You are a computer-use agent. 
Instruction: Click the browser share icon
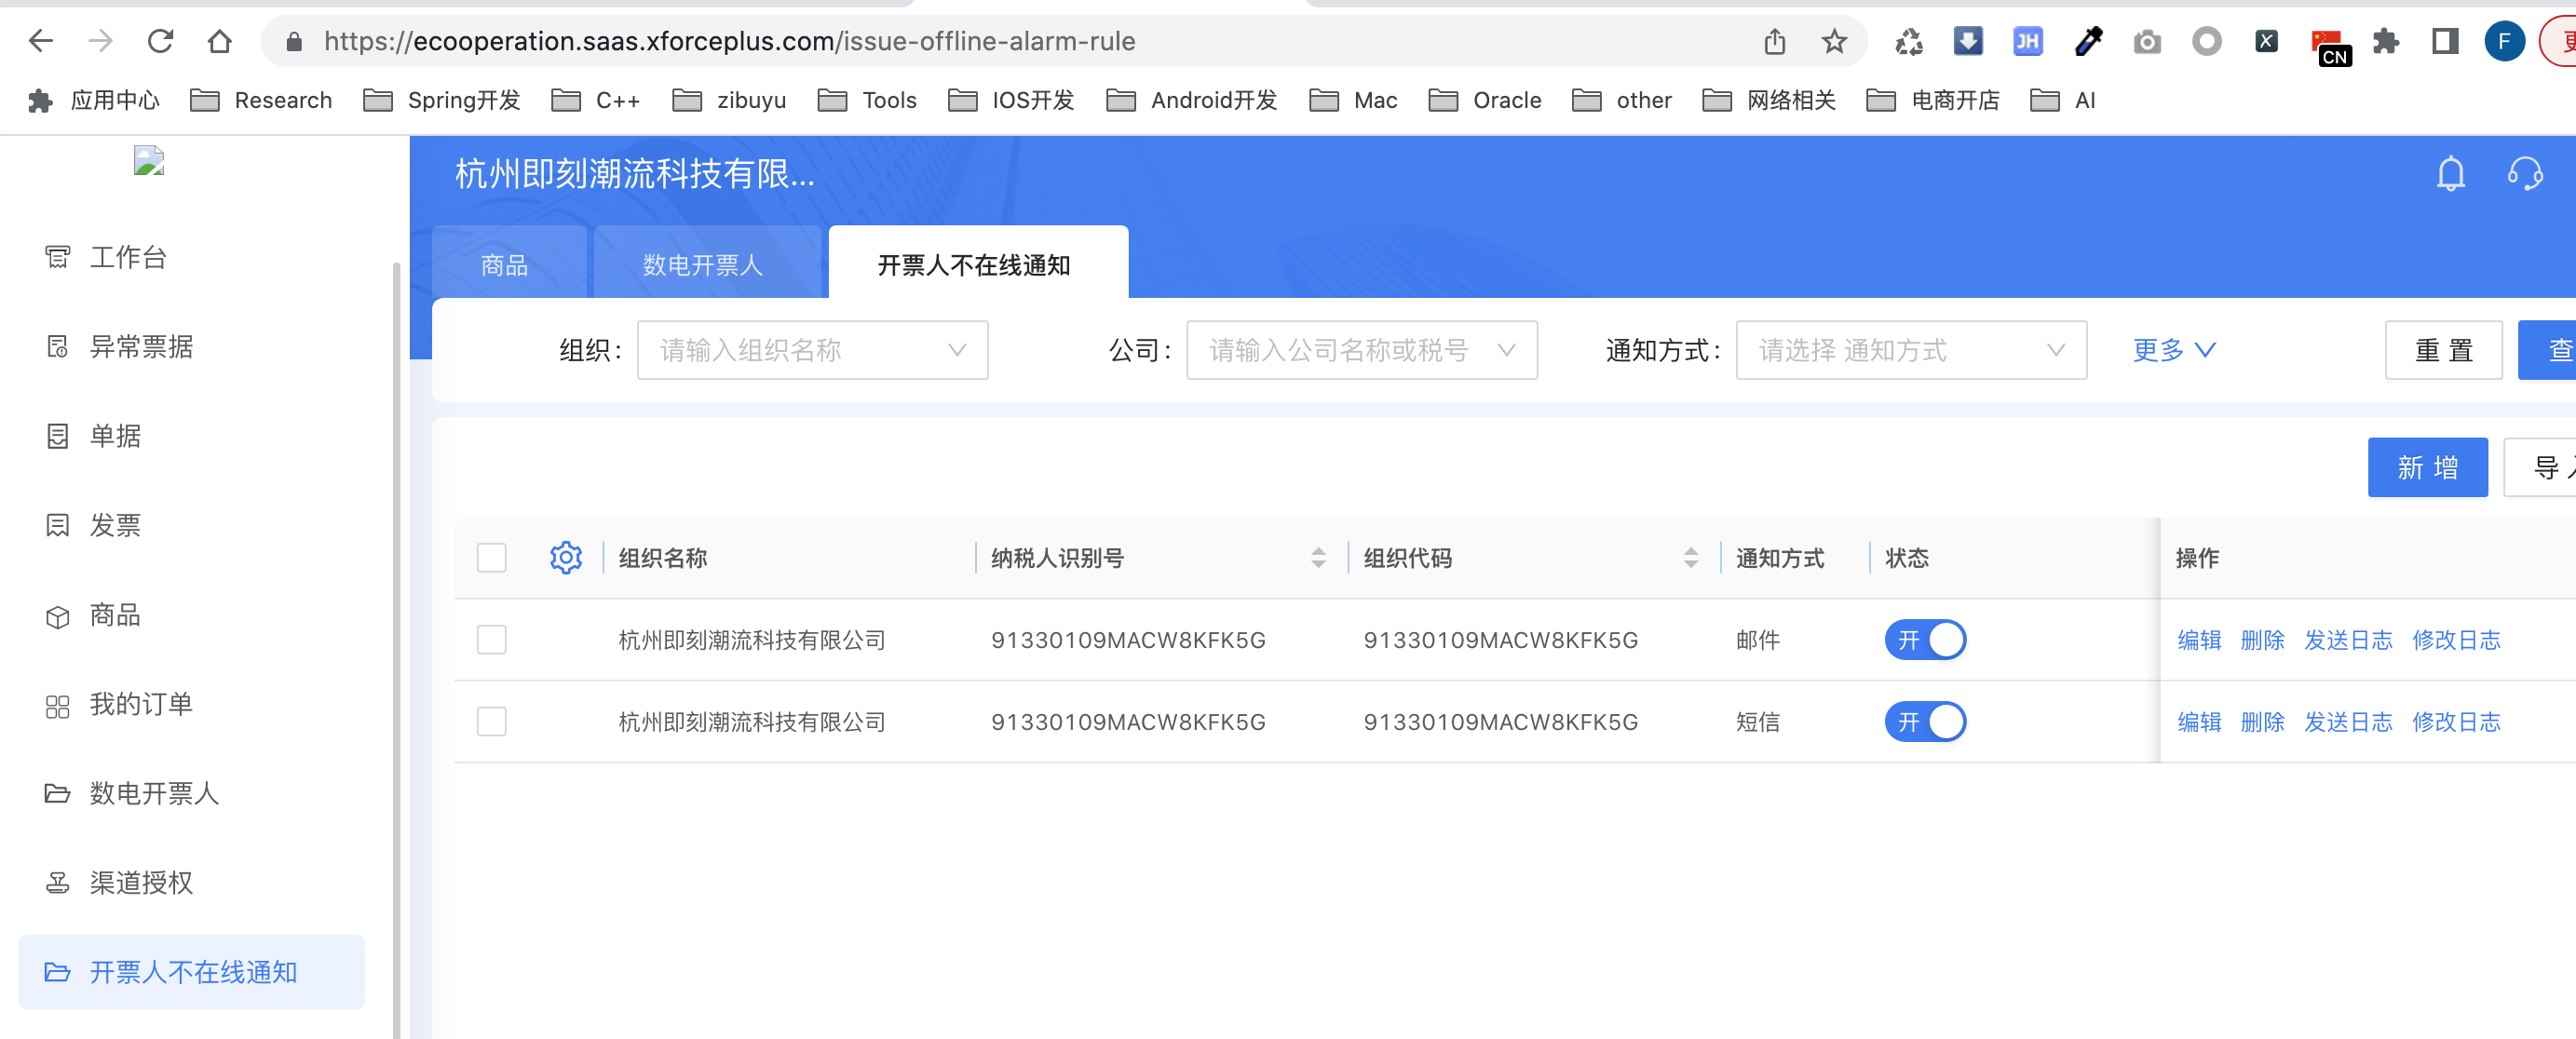[x=1775, y=41]
